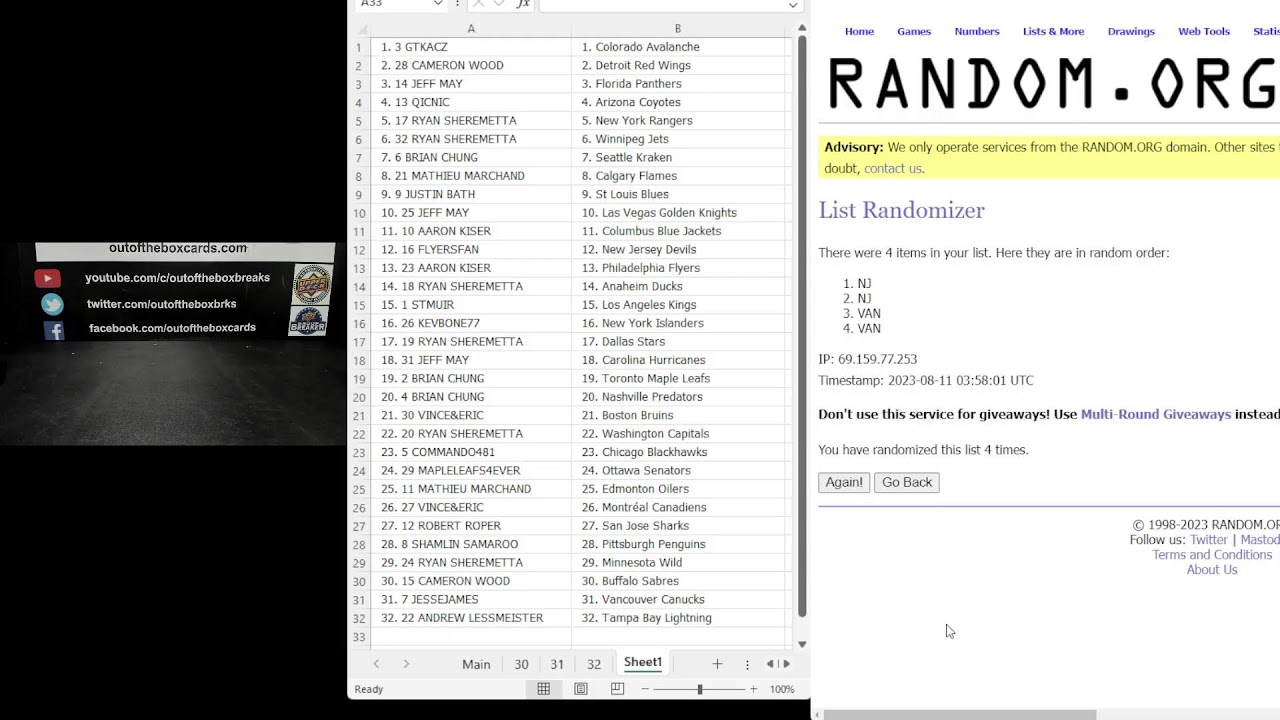This screenshot has height=720, width=1280.
Task: Click the Twitter bird icon in overlay
Action: click(52, 304)
